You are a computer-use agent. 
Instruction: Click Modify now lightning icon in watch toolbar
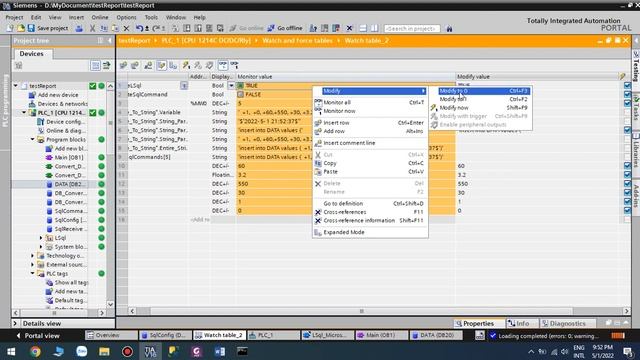click(x=186, y=65)
